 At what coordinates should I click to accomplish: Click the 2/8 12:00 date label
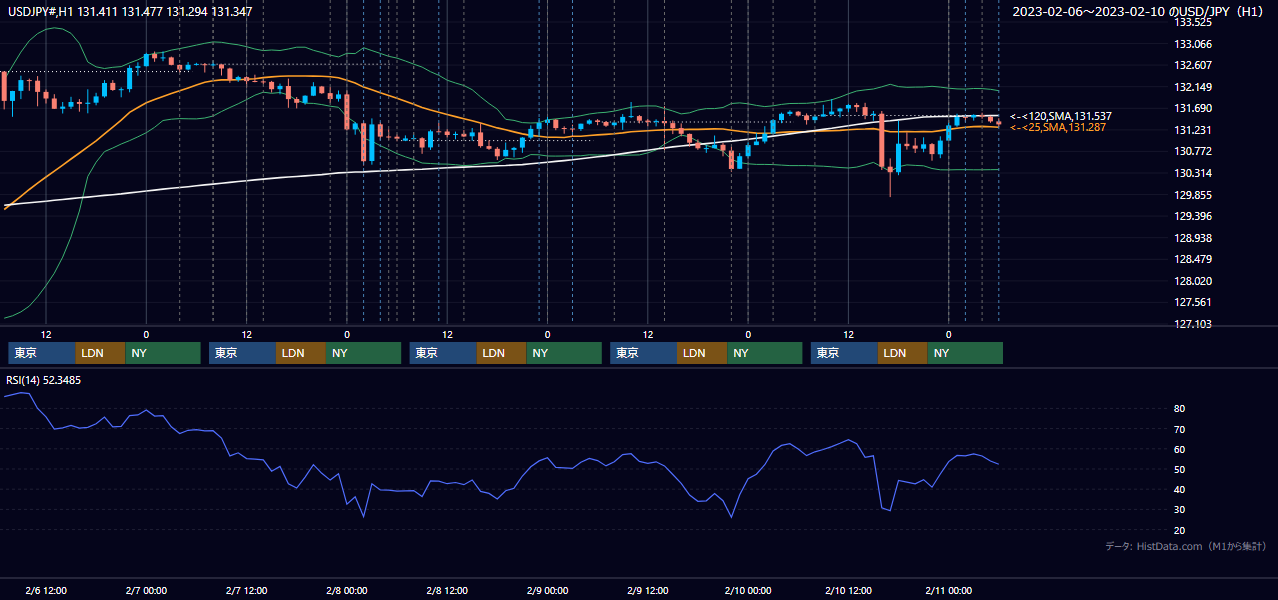pyautogui.click(x=447, y=591)
